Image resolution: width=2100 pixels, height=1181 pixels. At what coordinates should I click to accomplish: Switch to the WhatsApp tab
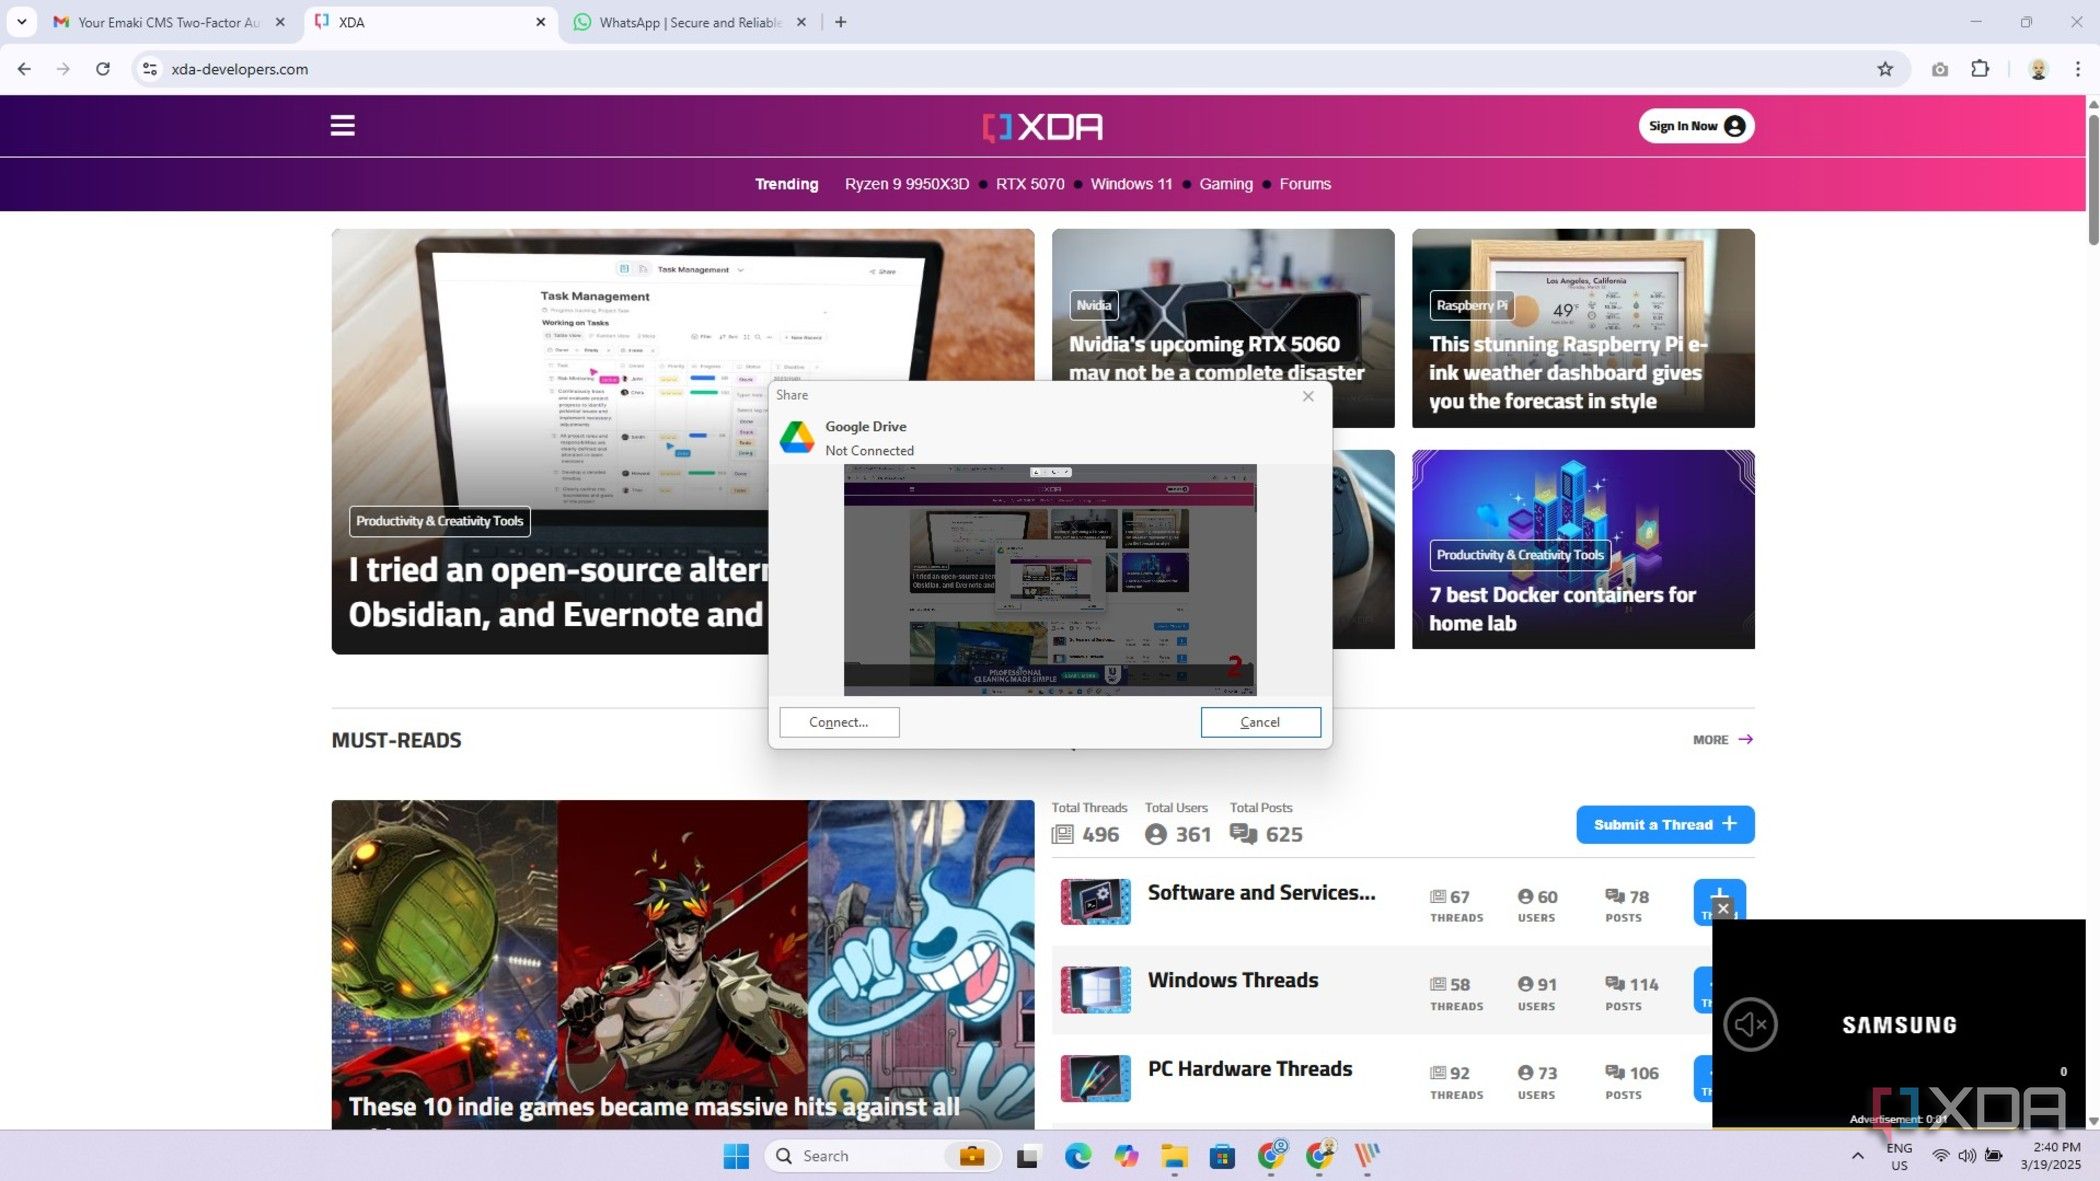click(690, 22)
